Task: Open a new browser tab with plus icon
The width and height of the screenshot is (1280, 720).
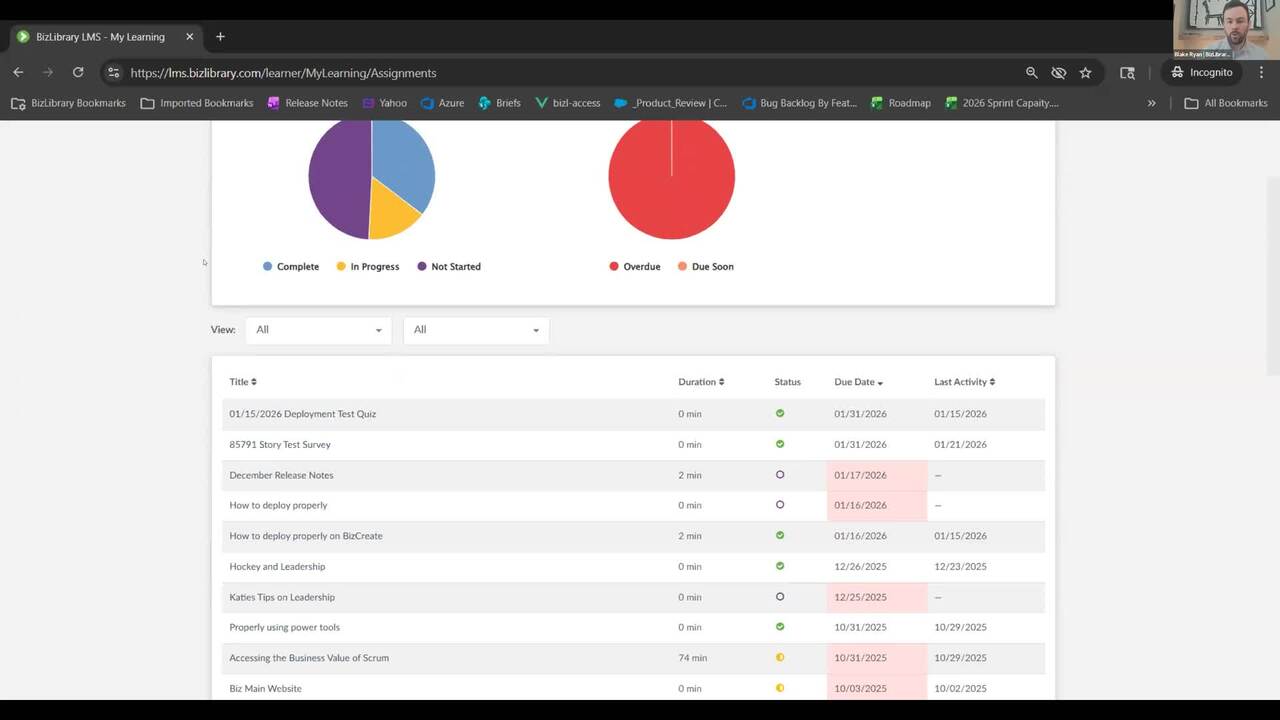Action: pyautogui.click(x=220, y=37)
